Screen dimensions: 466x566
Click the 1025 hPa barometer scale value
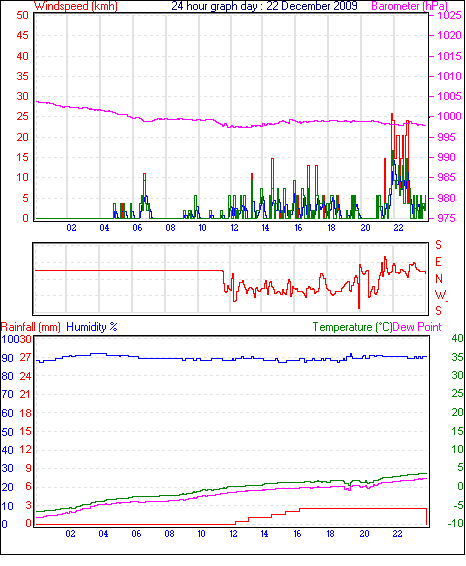pyautogui.click(x=449, y=16)
